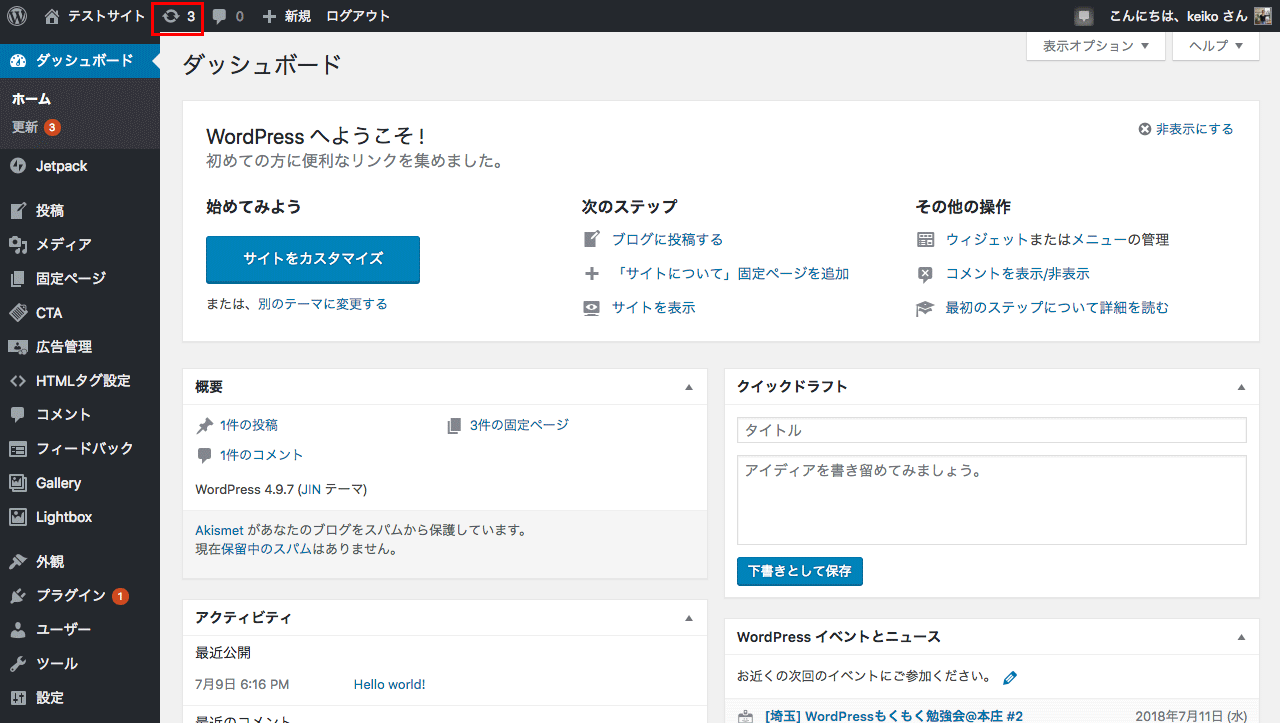Click 別のテーマに変更する link
Viewport: 1280px width, 723px height.
pyautogui.click(x=322, y=304)
